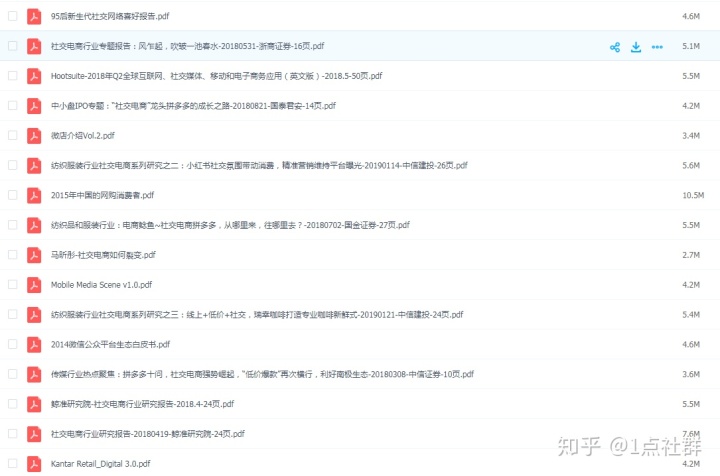Open 传媒行业热点聚焦 中信证券-10页 file name

tap(262, 374)
